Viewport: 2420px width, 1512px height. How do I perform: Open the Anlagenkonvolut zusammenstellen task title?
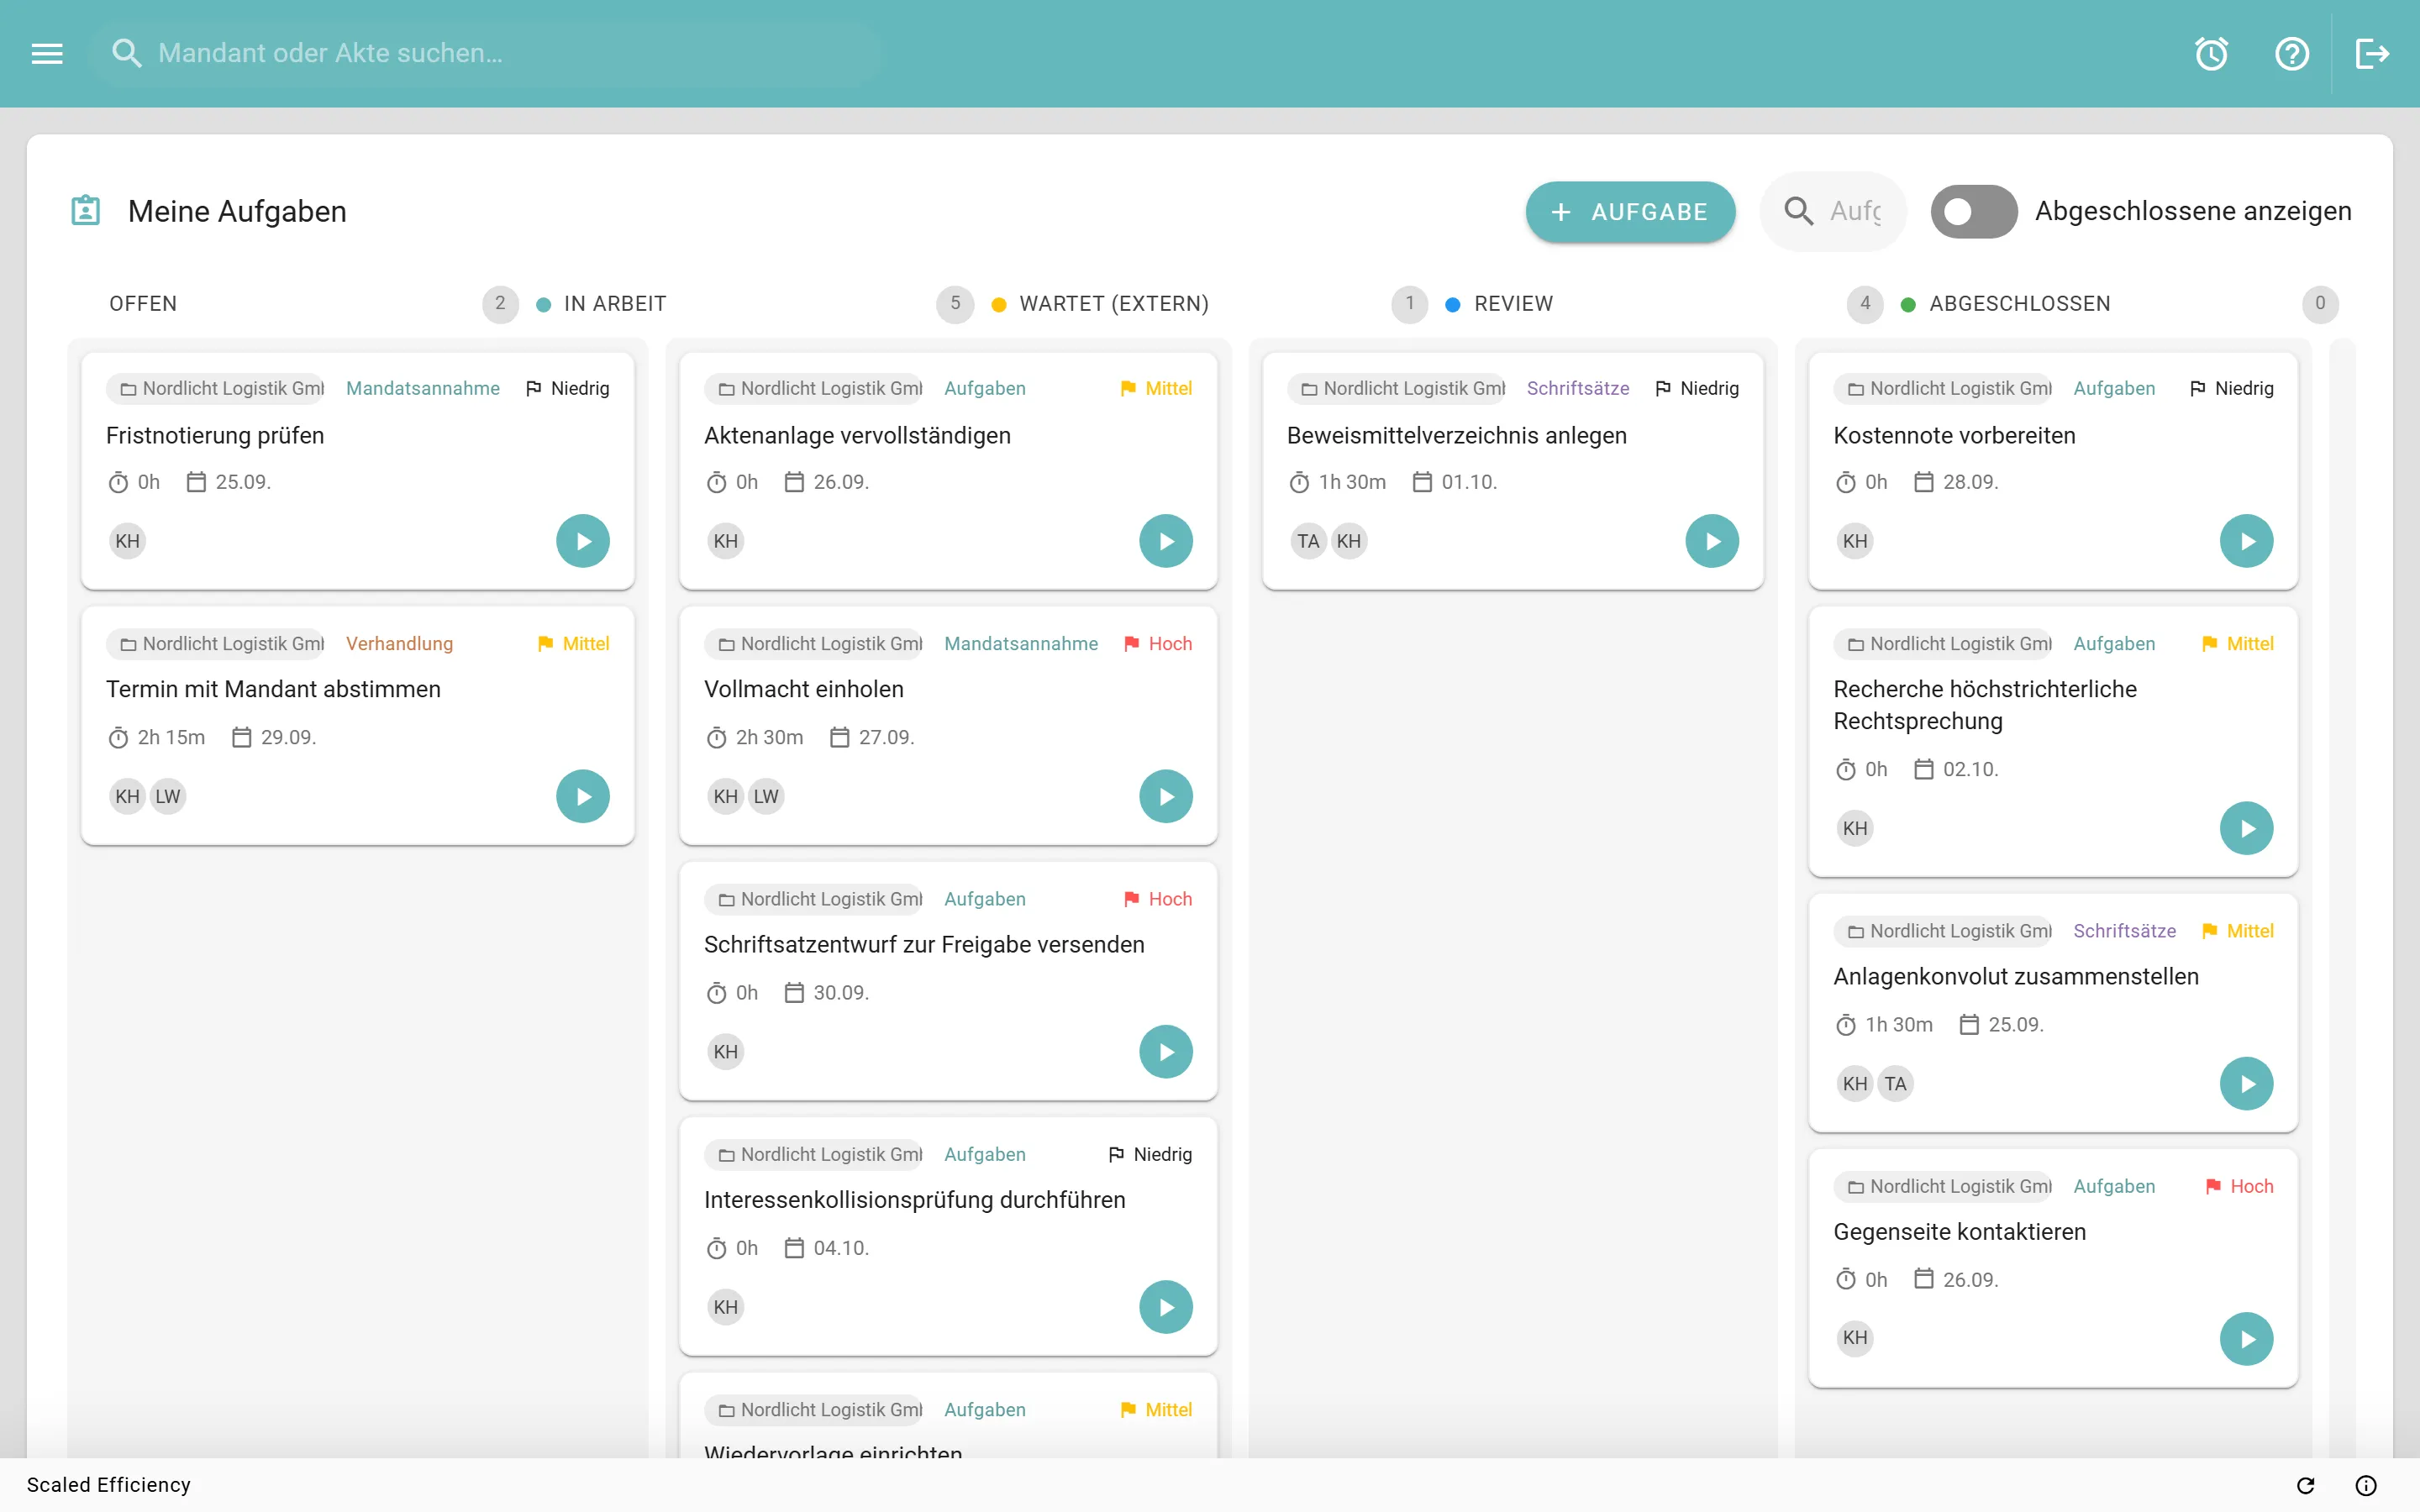2016,977
